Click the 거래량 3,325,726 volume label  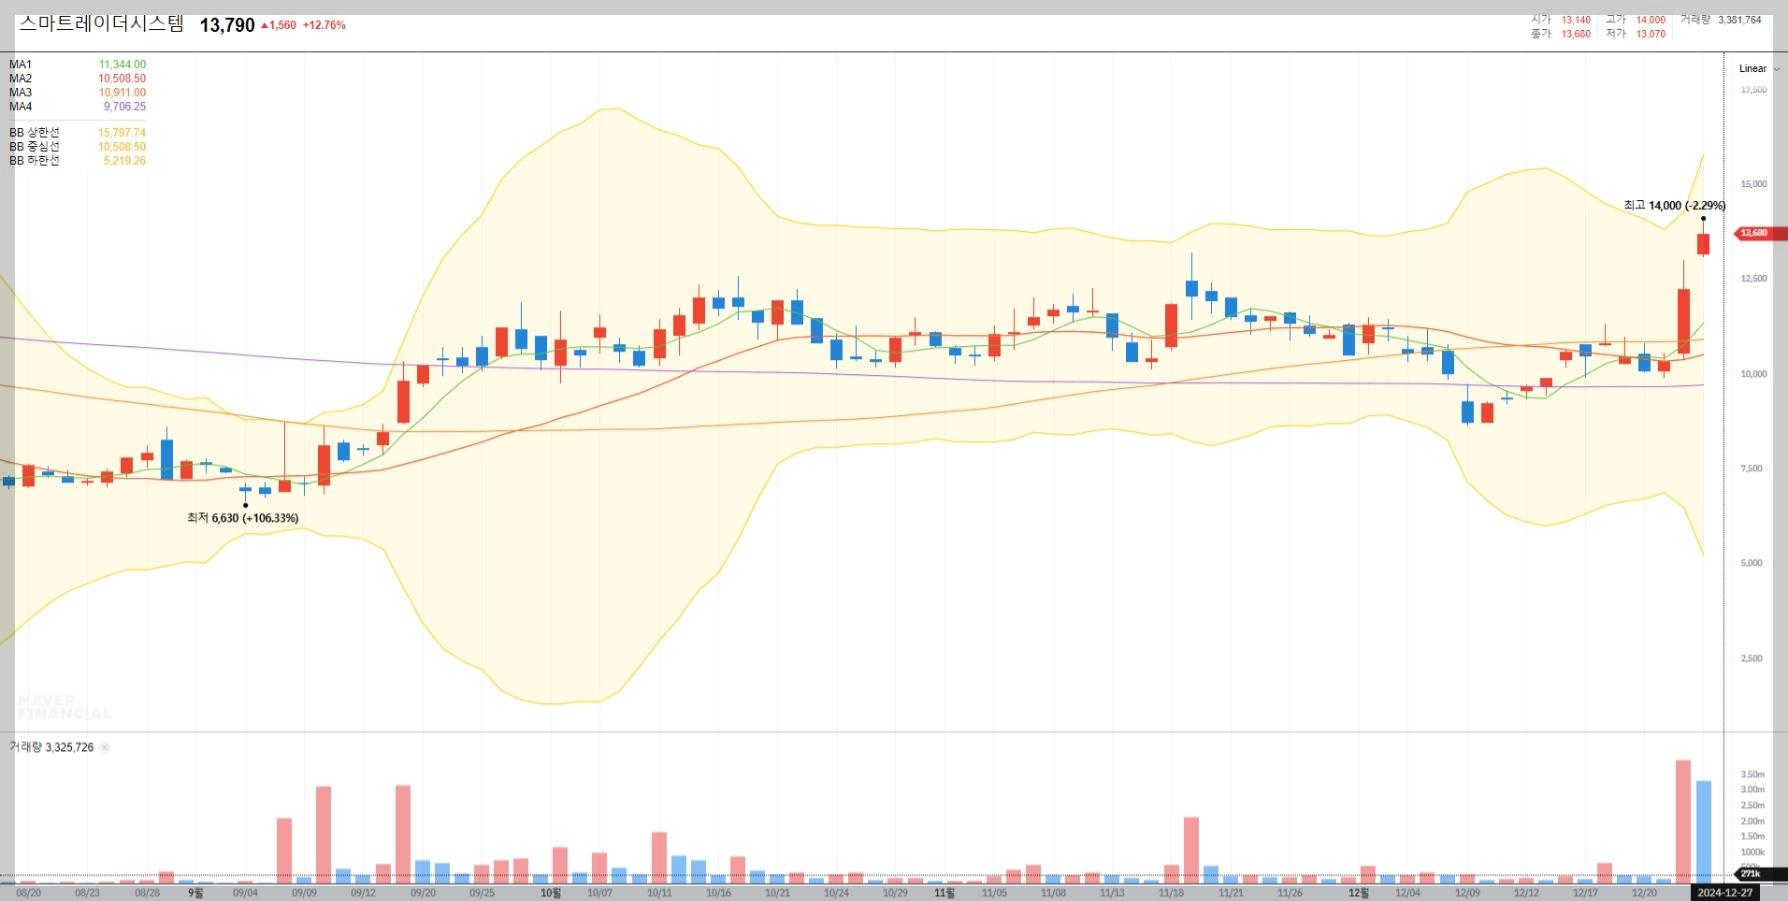(52, 747)
